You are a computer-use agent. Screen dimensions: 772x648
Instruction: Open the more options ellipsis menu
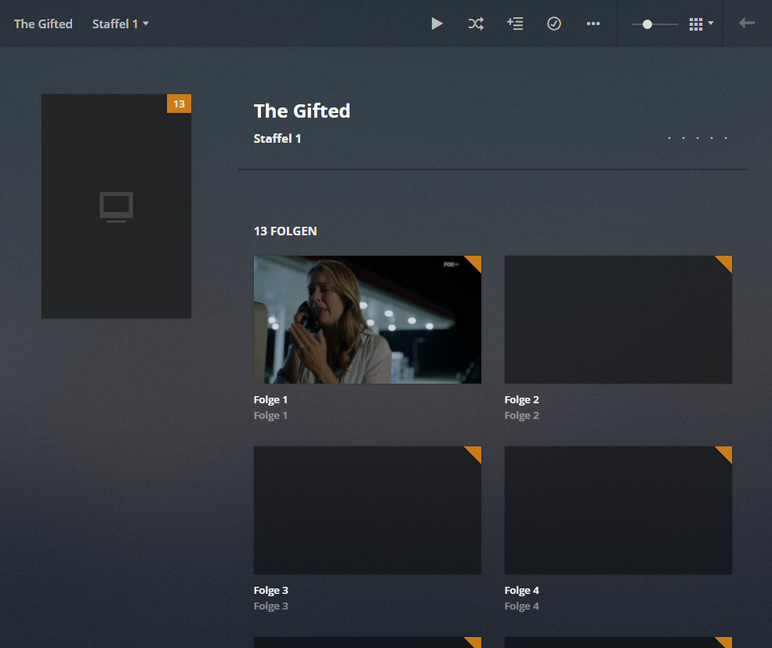pyautogui.click(x=593, y=24)
